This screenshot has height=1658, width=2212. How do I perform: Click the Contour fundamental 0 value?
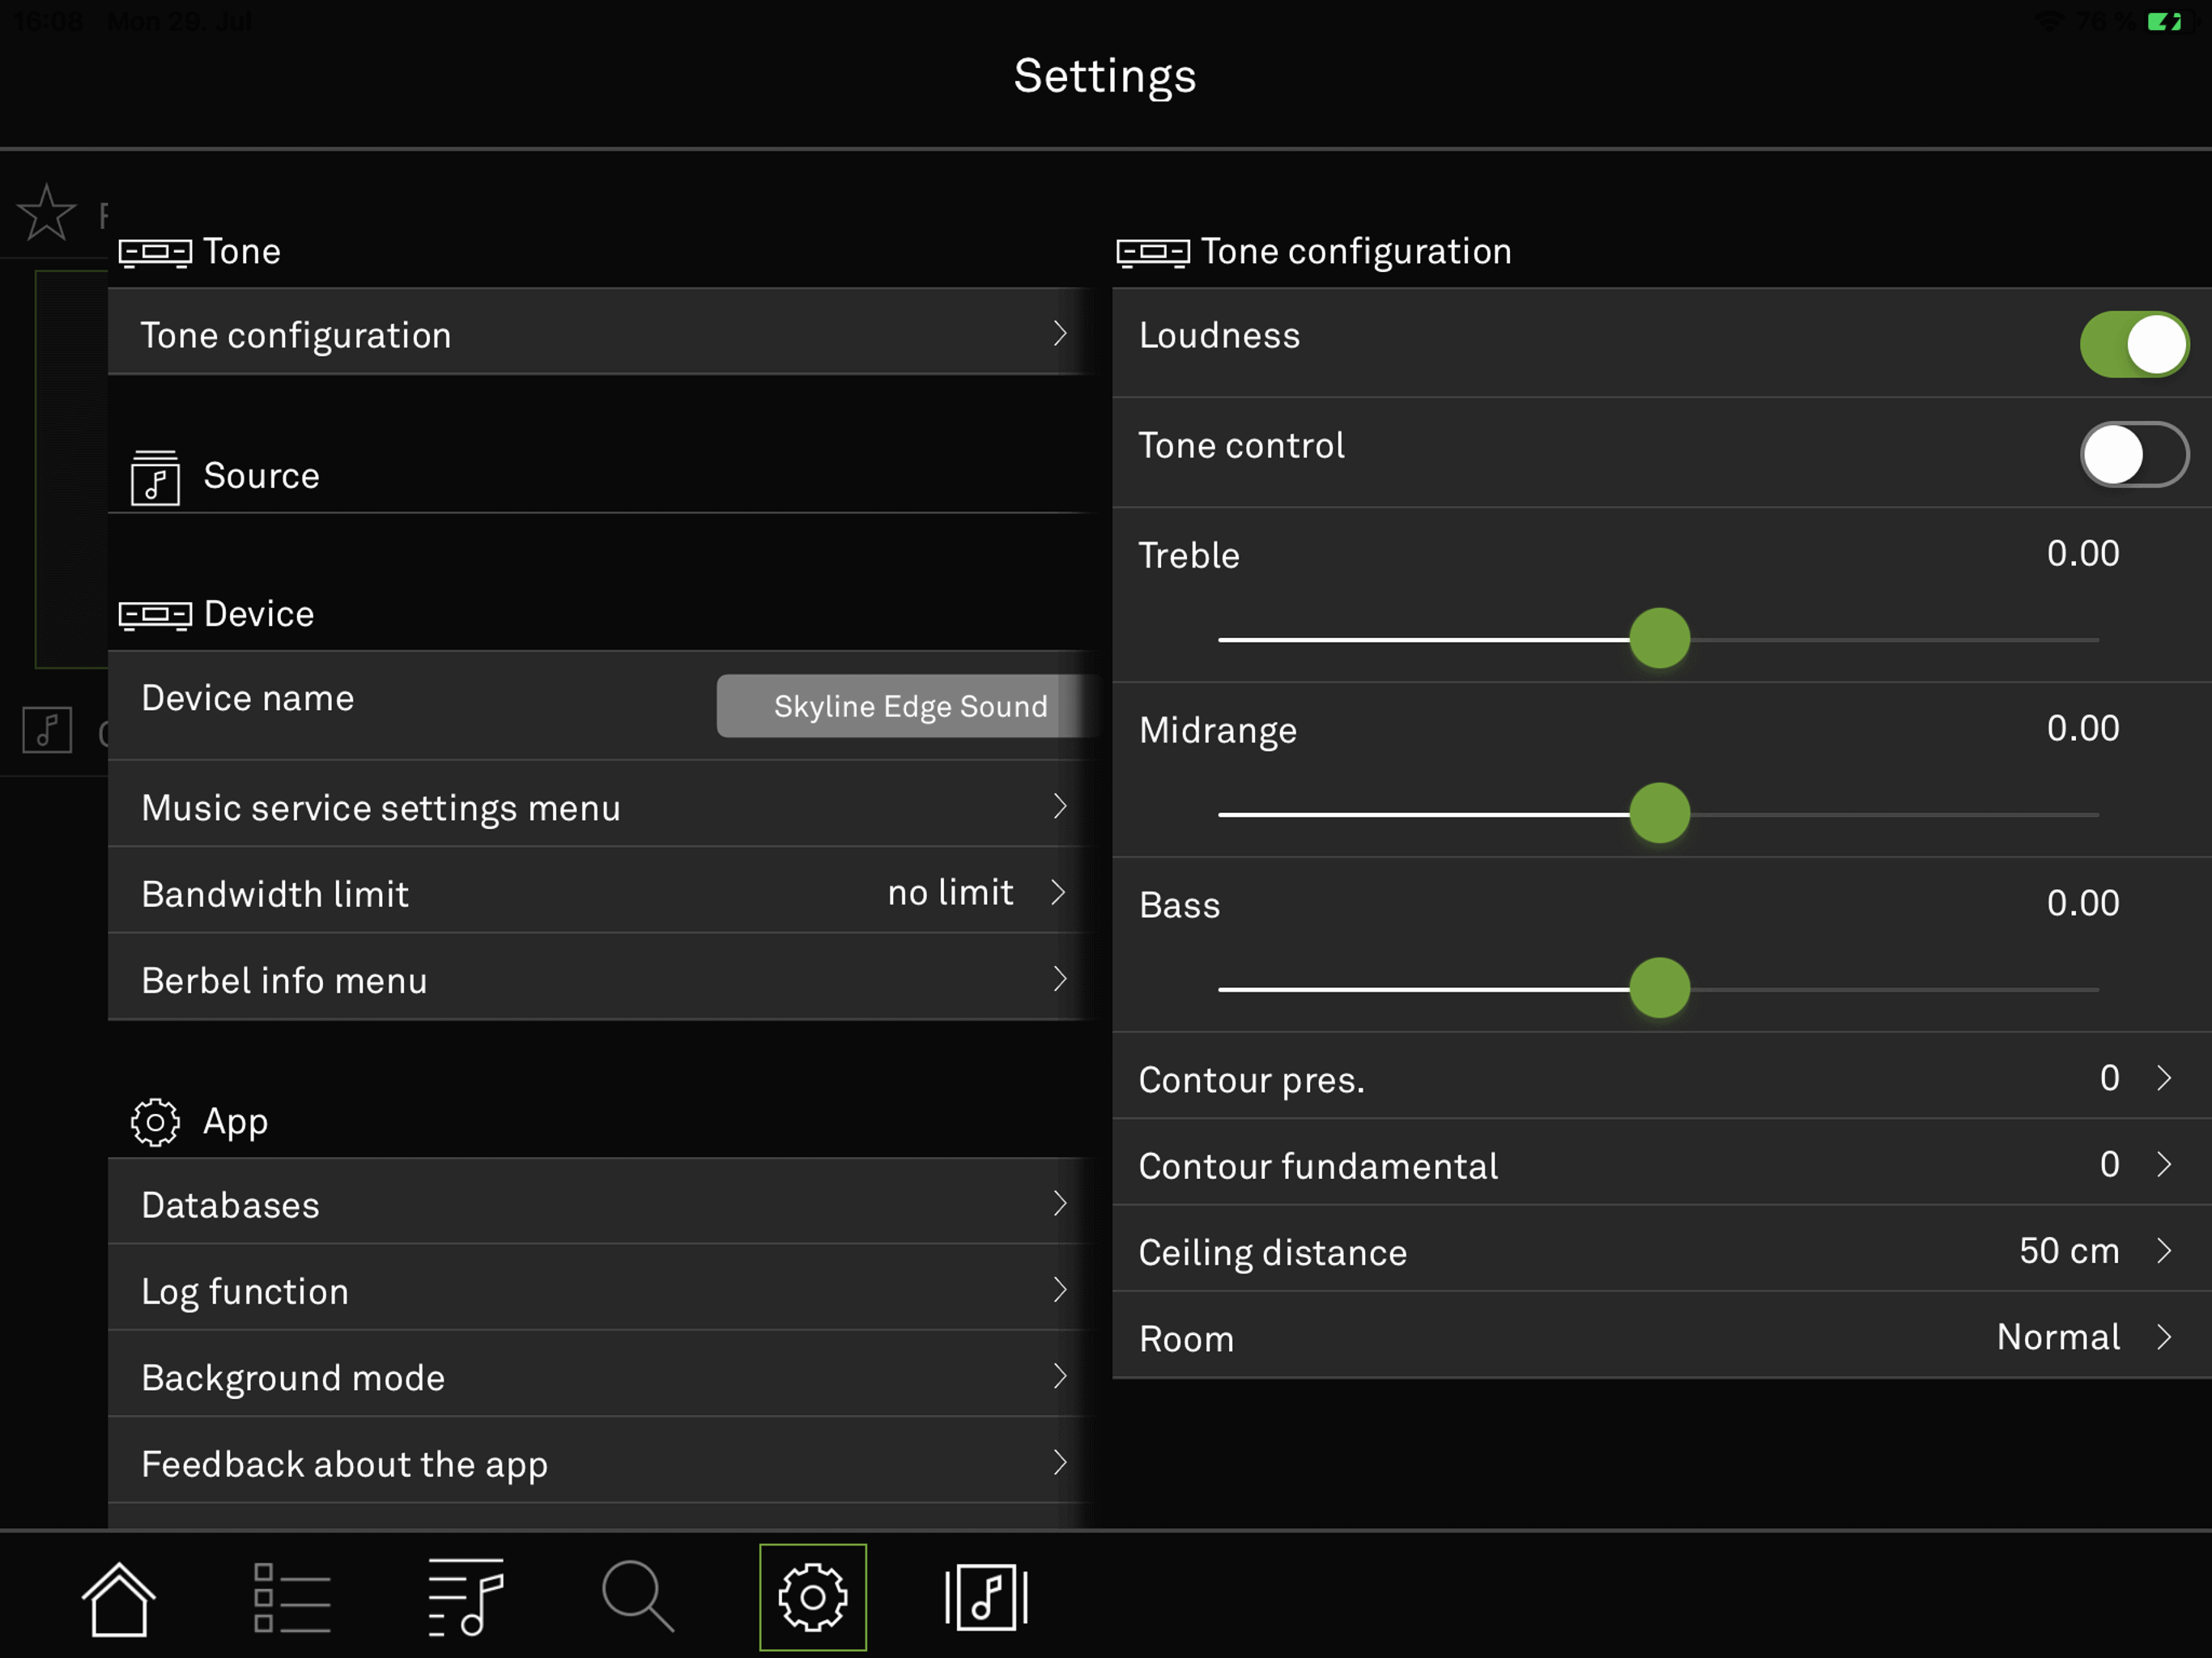point(2109,1164)
